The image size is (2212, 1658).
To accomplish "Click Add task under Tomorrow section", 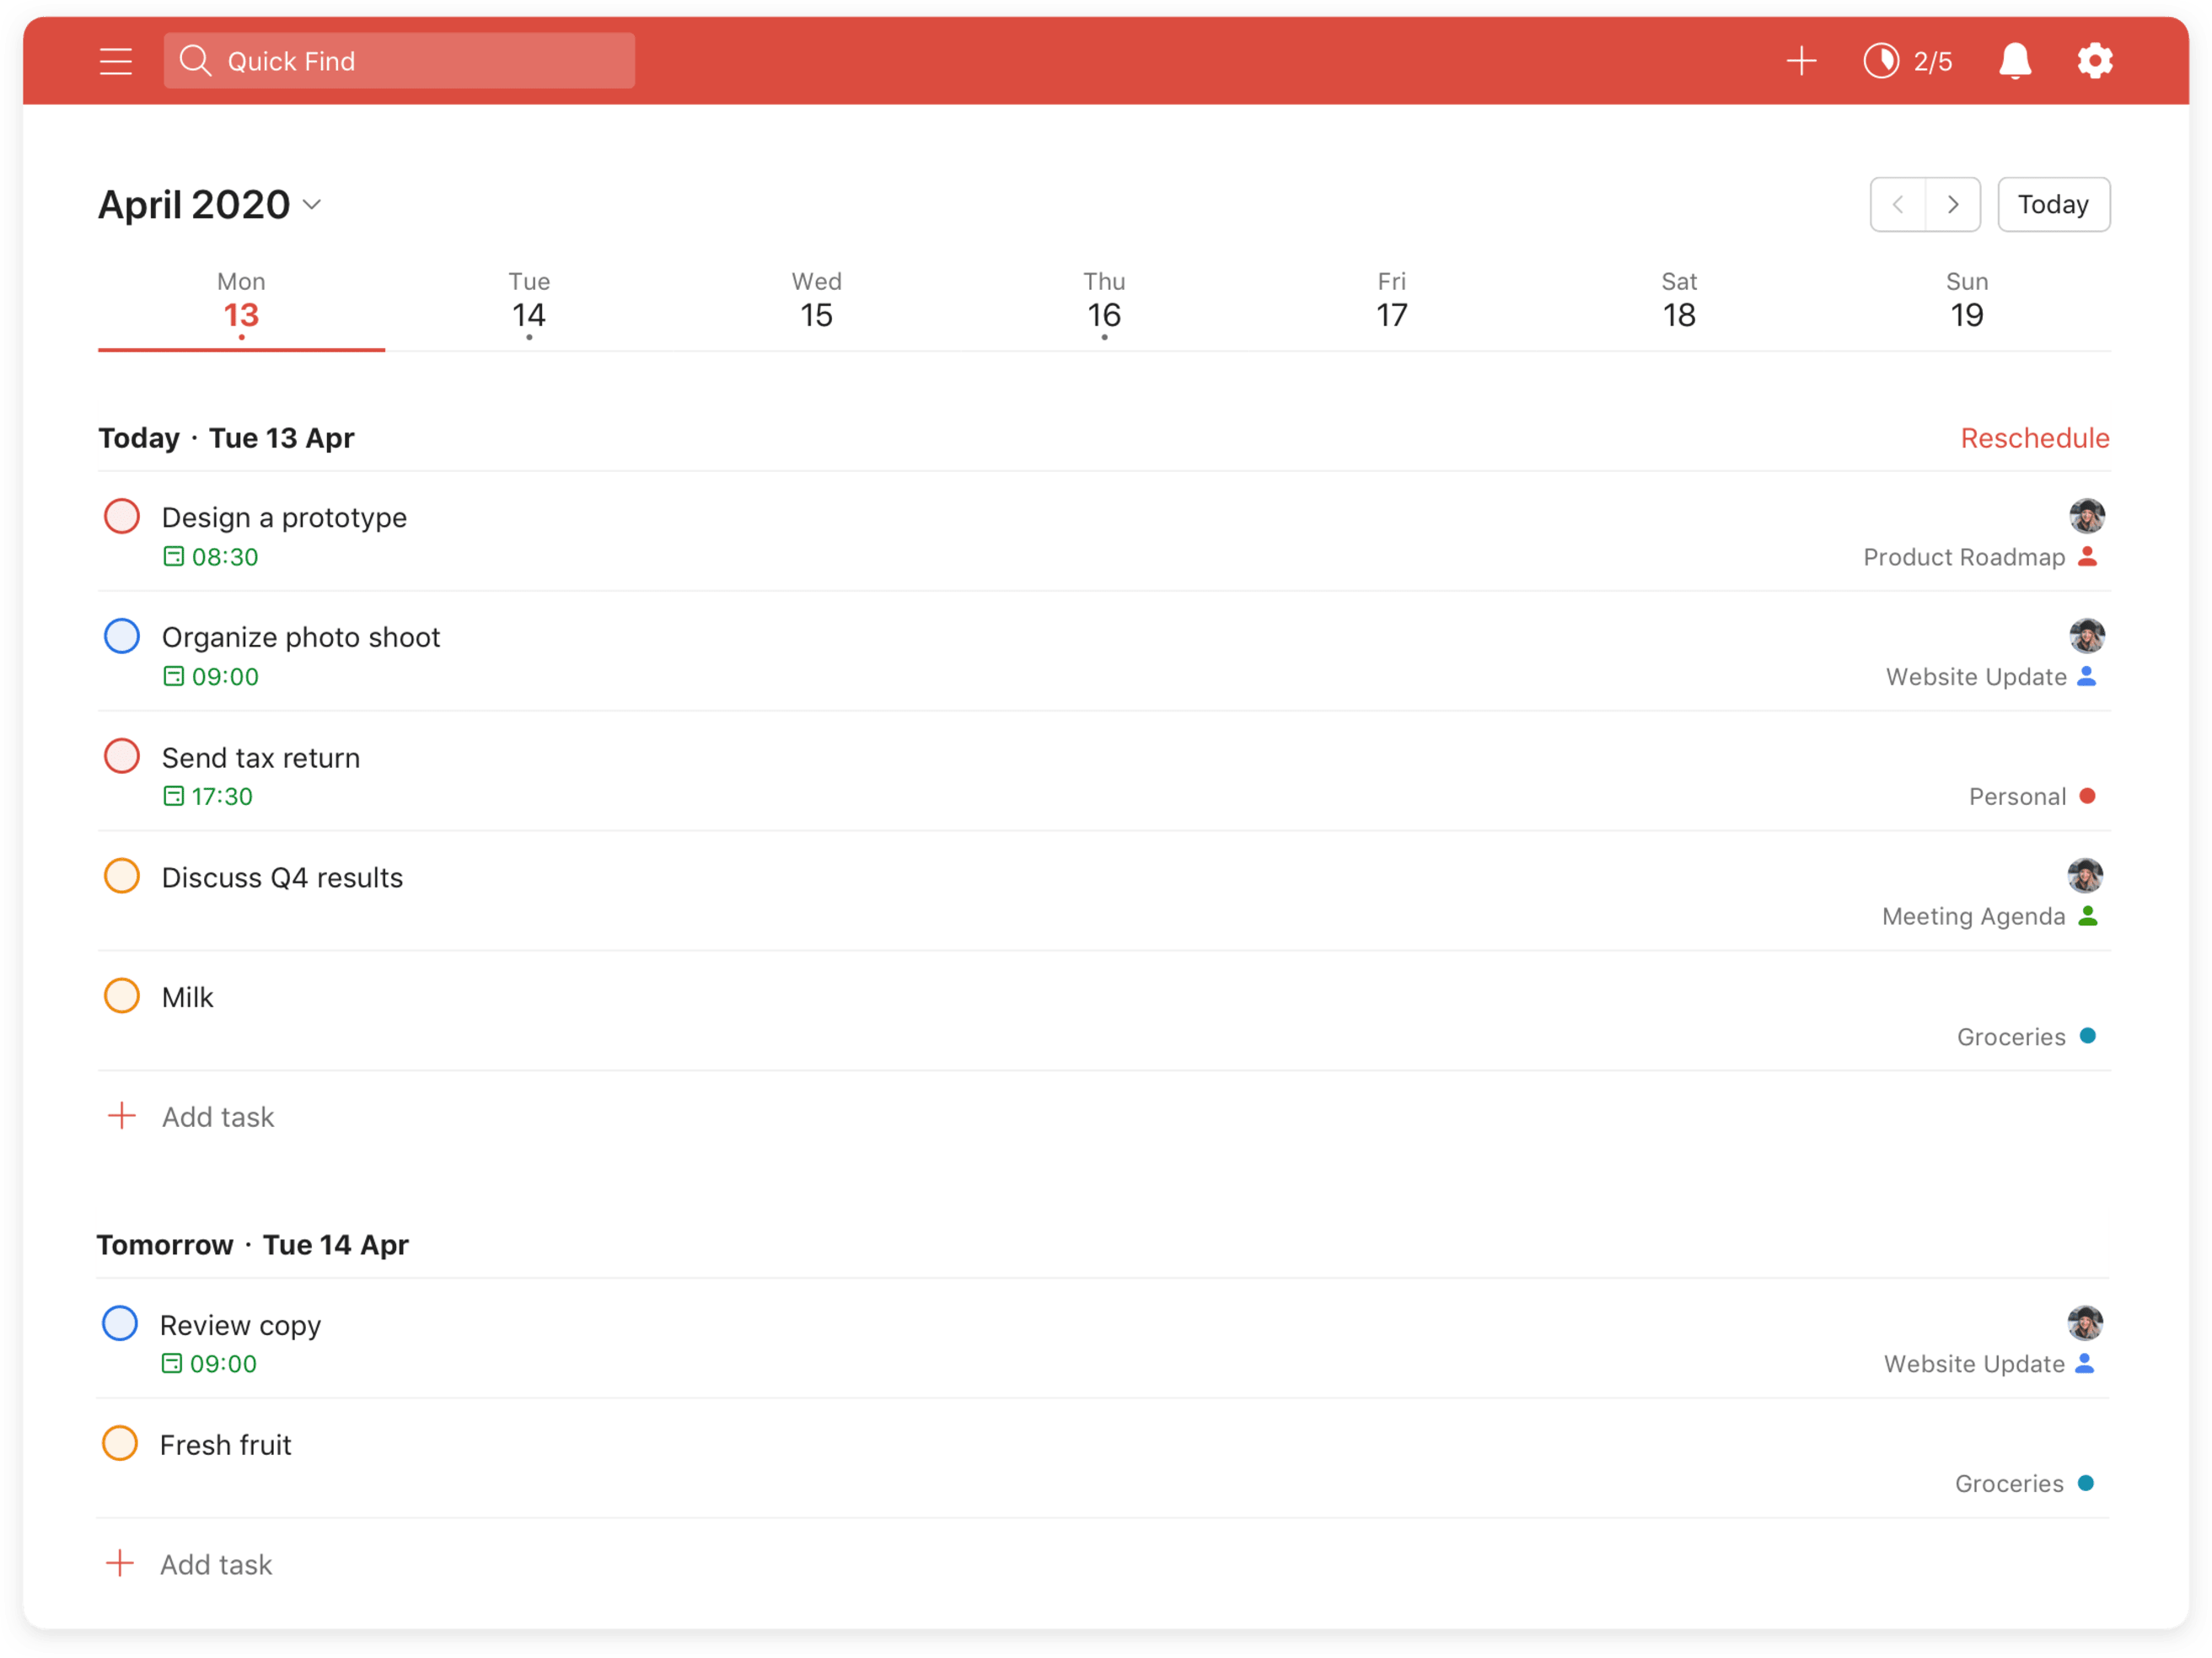I will click(x=217, y=1564).
